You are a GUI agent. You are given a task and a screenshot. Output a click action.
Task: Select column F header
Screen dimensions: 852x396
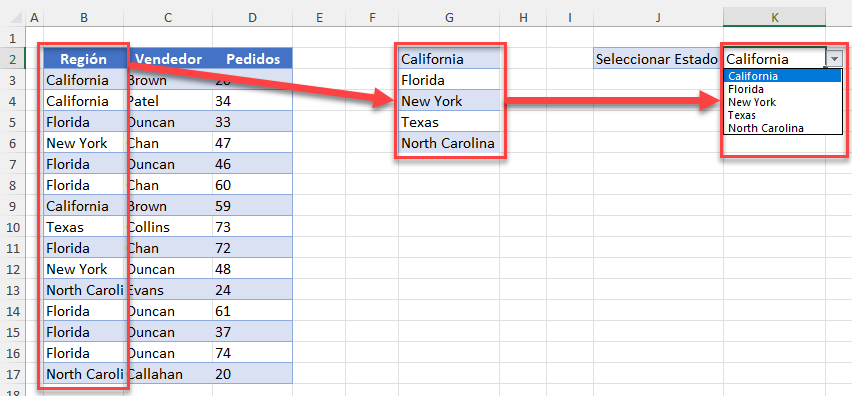tap(372, 18)
